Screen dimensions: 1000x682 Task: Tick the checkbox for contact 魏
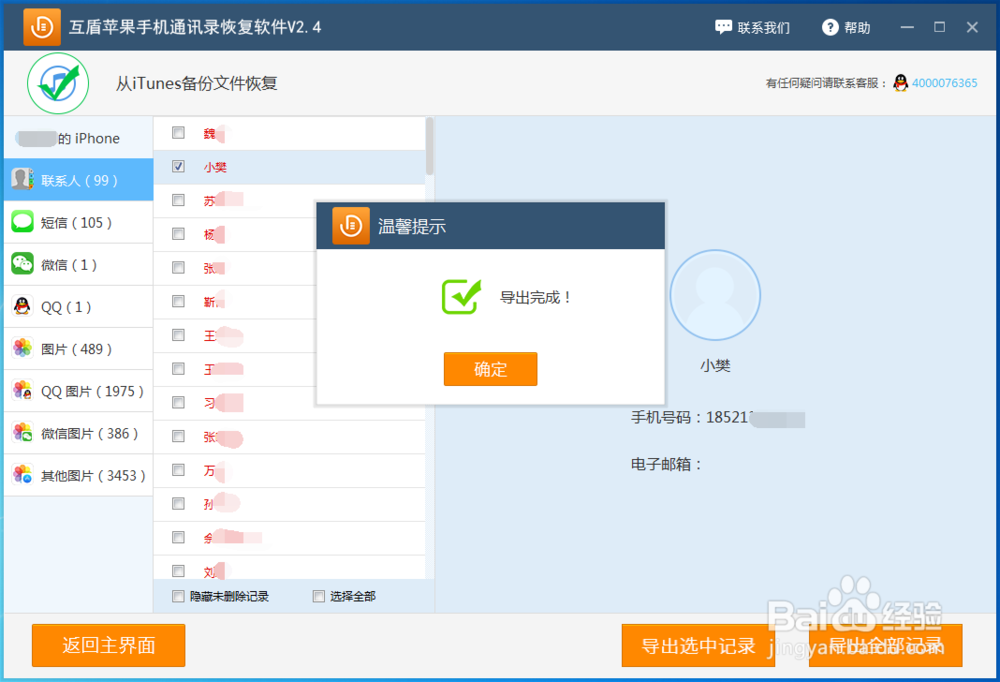179,133
